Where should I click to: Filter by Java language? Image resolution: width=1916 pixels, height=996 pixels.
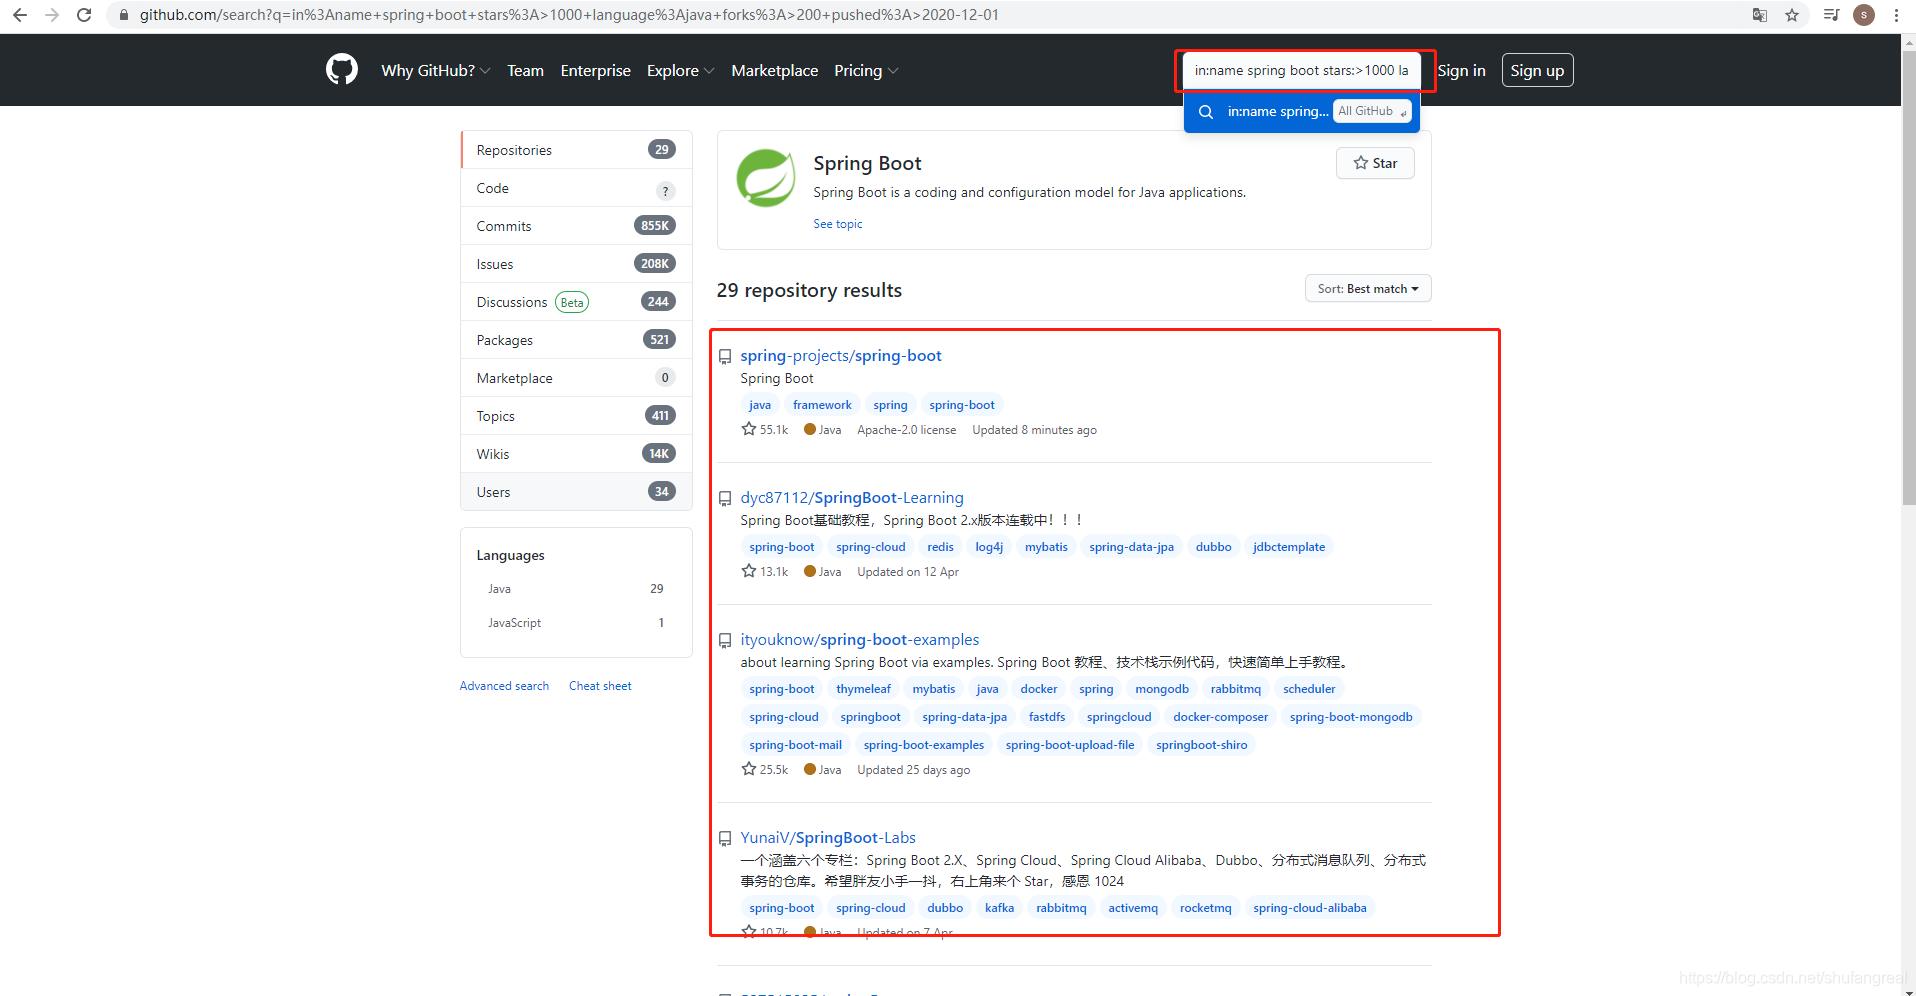point(576,589)
